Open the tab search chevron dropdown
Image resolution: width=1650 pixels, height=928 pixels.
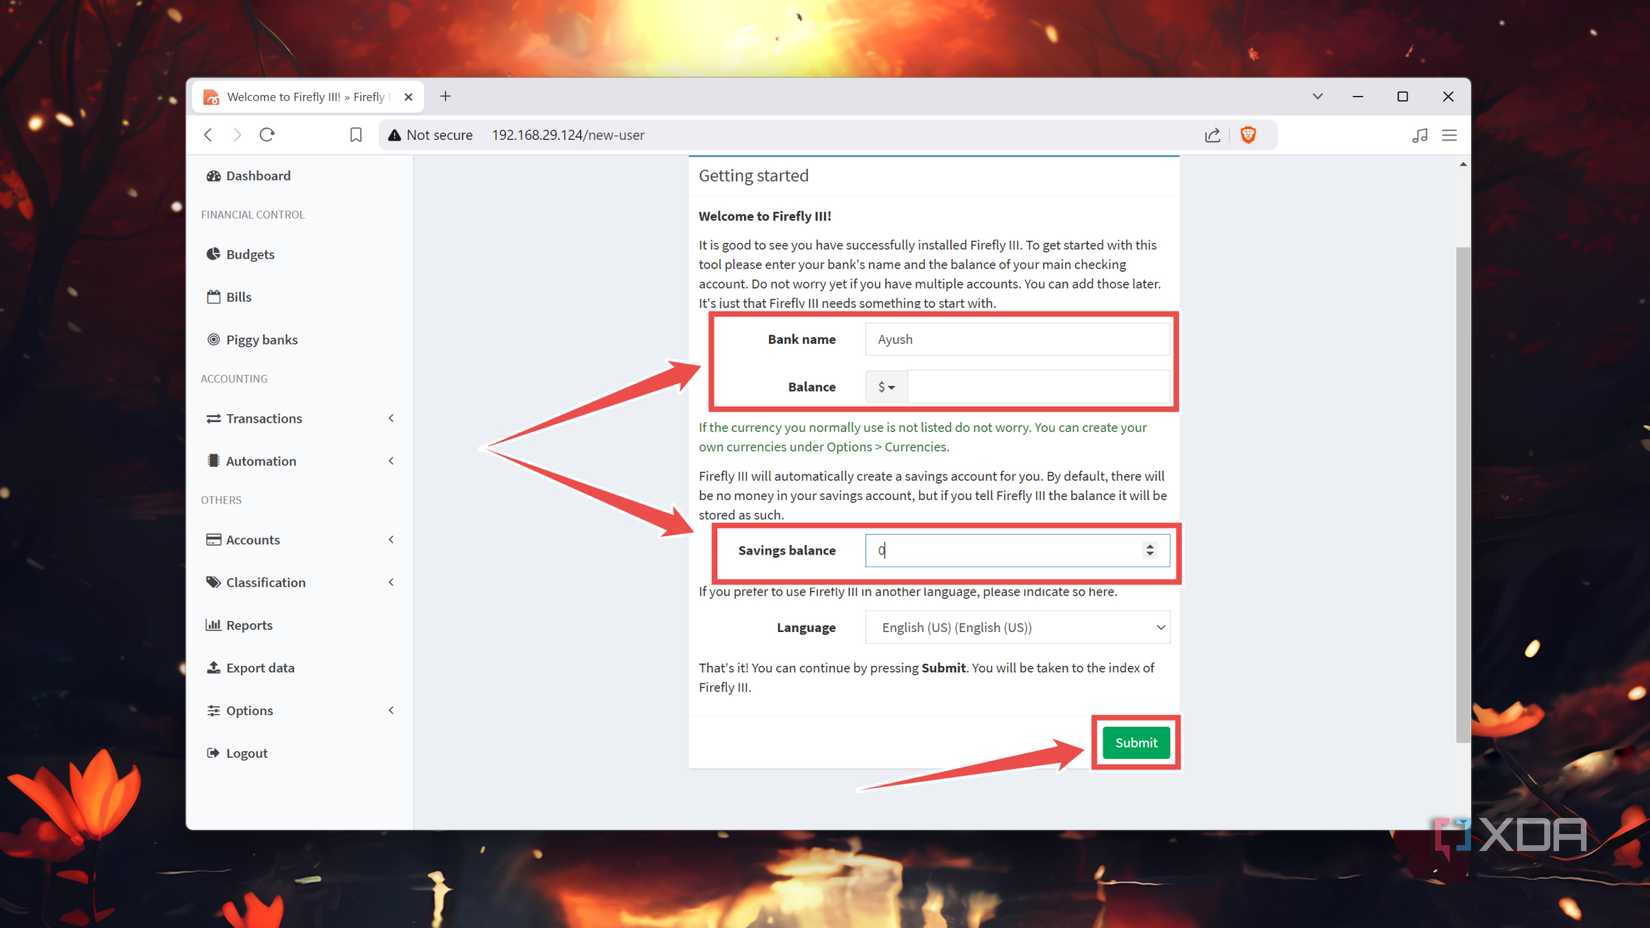[1317, 97]
